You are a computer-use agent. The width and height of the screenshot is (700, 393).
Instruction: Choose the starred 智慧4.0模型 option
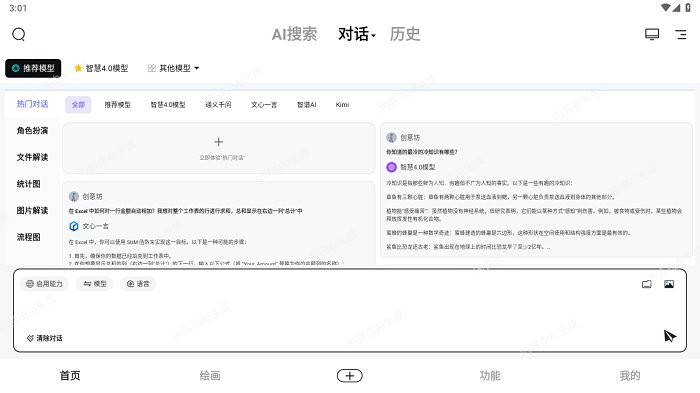[x=101, y=68]
